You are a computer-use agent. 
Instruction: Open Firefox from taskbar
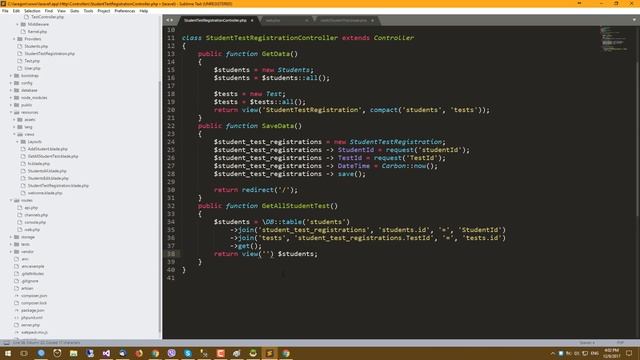coord(139,353)
